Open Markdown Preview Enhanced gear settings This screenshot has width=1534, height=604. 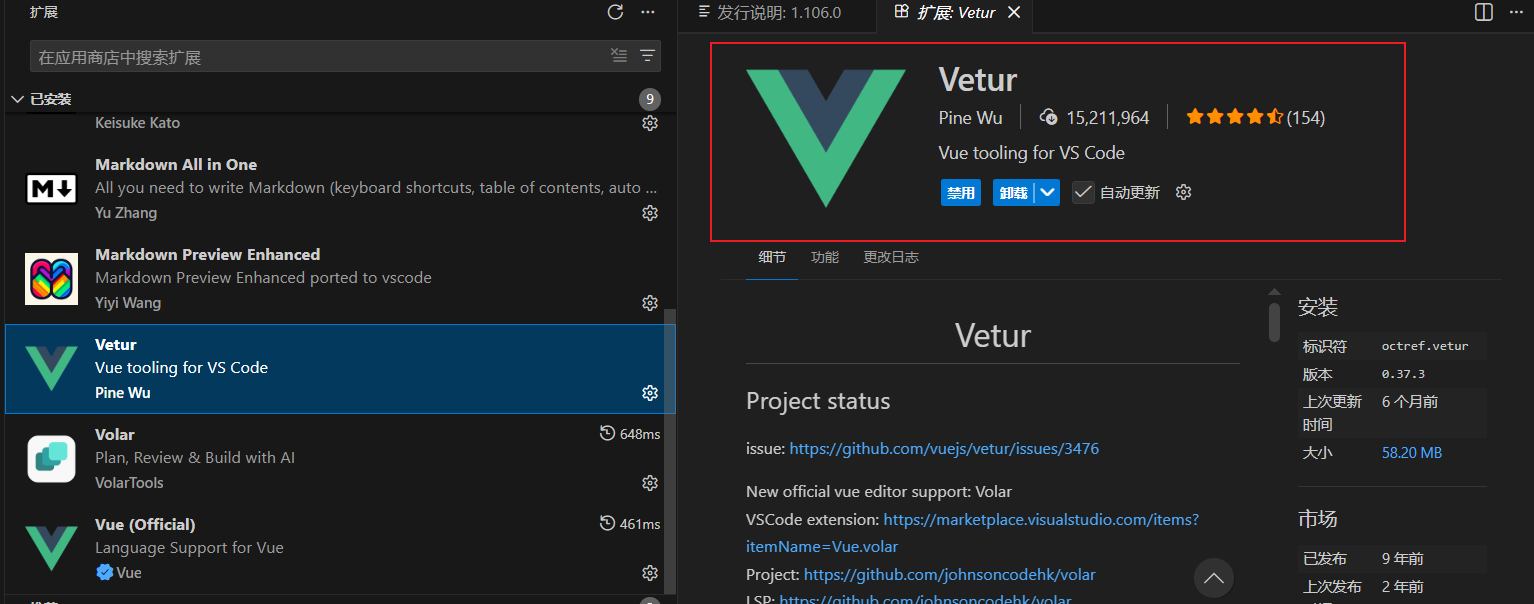pos(650,303)
